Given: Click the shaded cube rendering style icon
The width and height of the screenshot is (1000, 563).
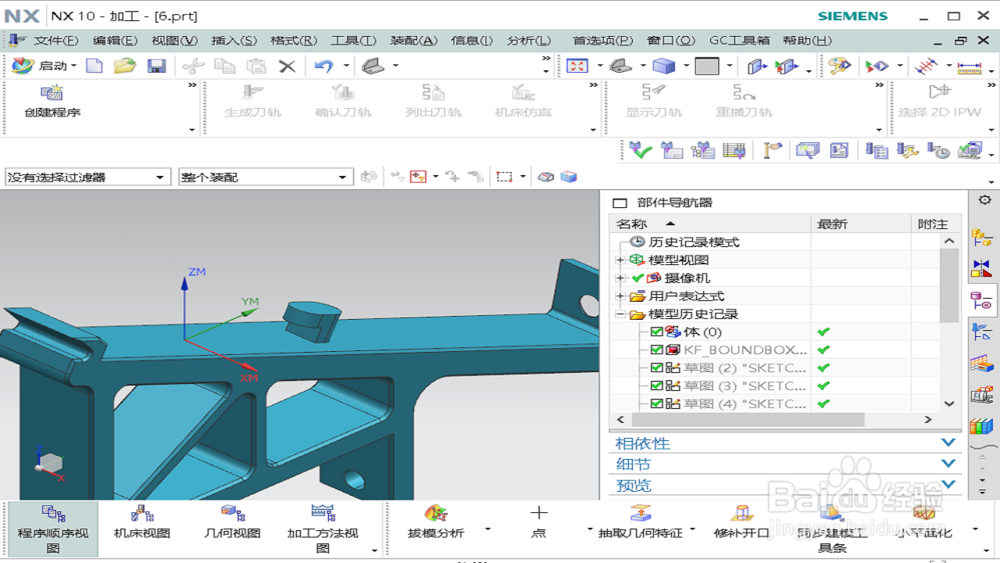Looking at the screenshot, I should [664, 66].
